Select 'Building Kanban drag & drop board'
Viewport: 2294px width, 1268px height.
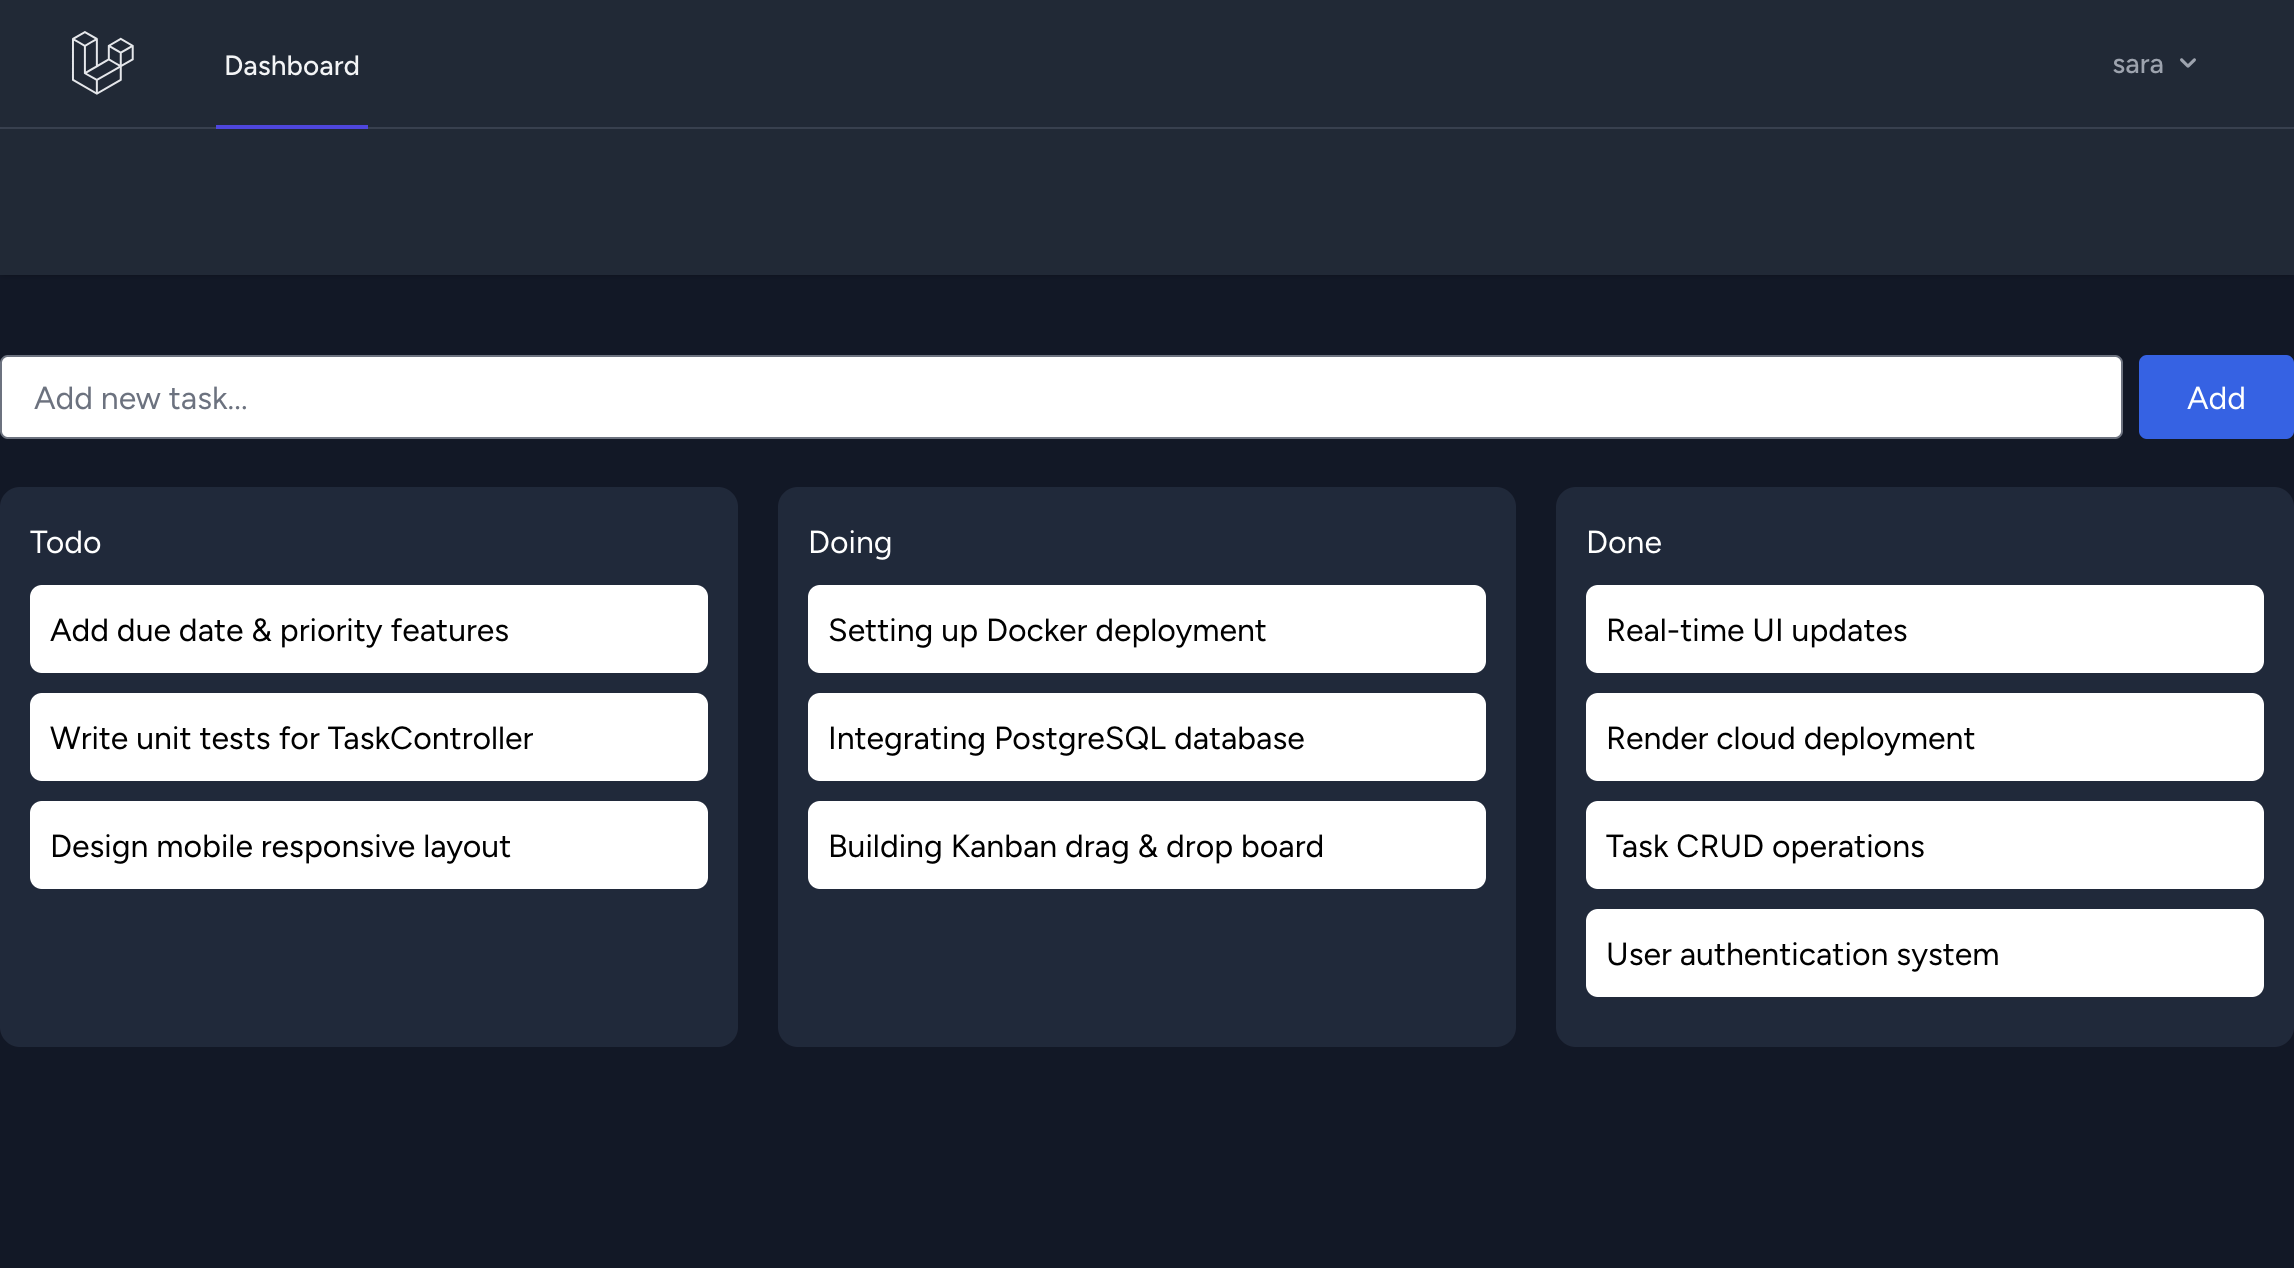(1146, 845)
